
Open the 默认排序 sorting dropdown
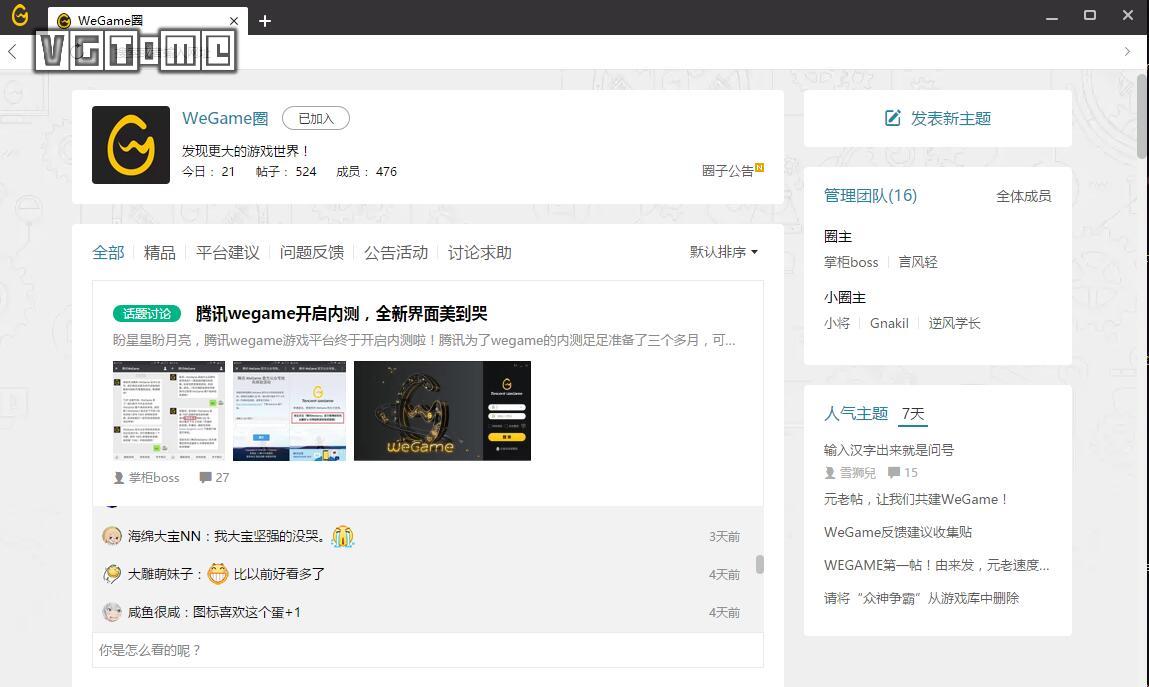point(722,252)
